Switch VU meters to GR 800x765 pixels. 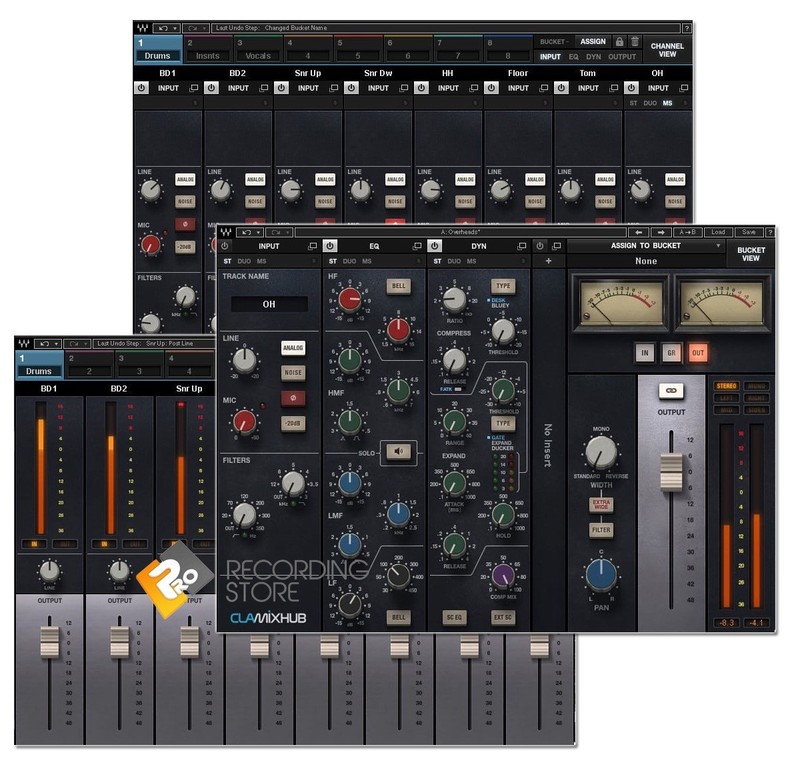coord(671,353)
